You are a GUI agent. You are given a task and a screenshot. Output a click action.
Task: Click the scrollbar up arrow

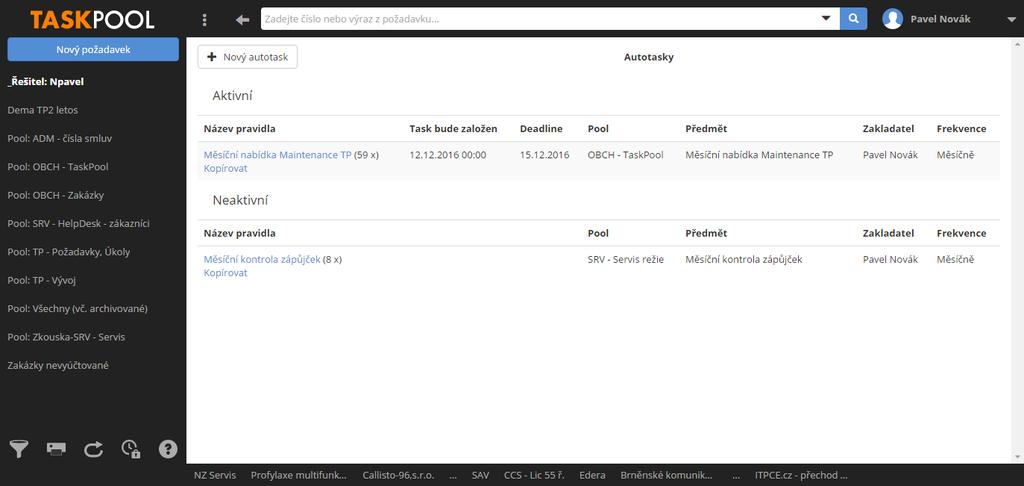(1016, 44)
